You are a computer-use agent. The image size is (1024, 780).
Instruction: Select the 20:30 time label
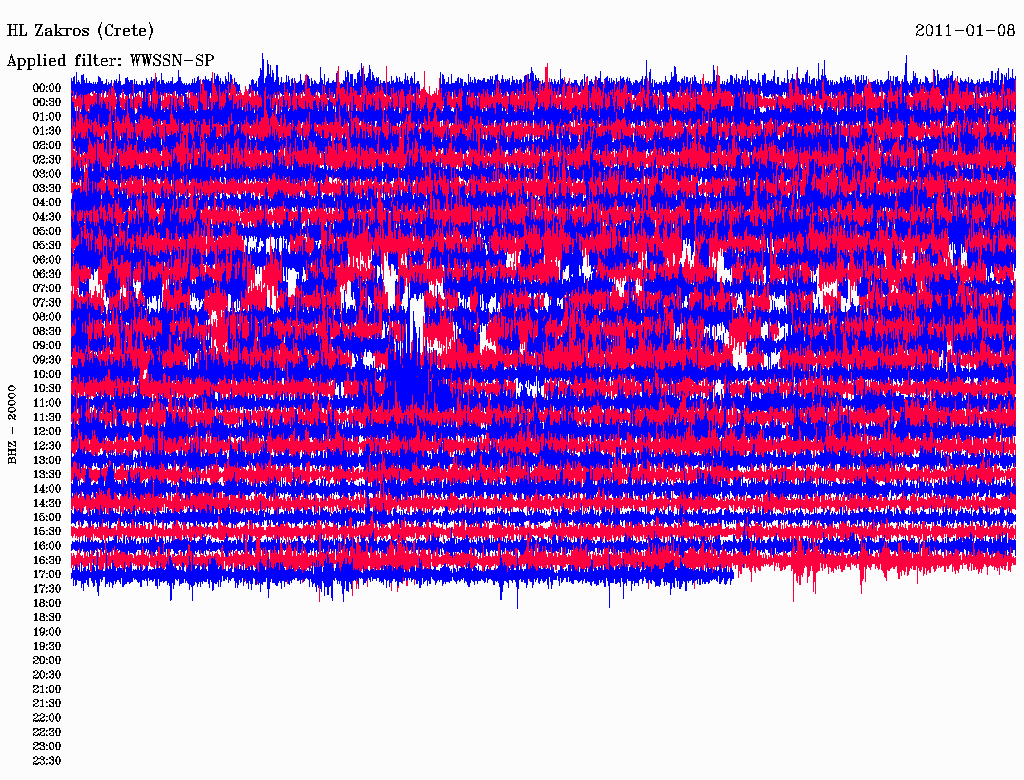tap(47, 675)
